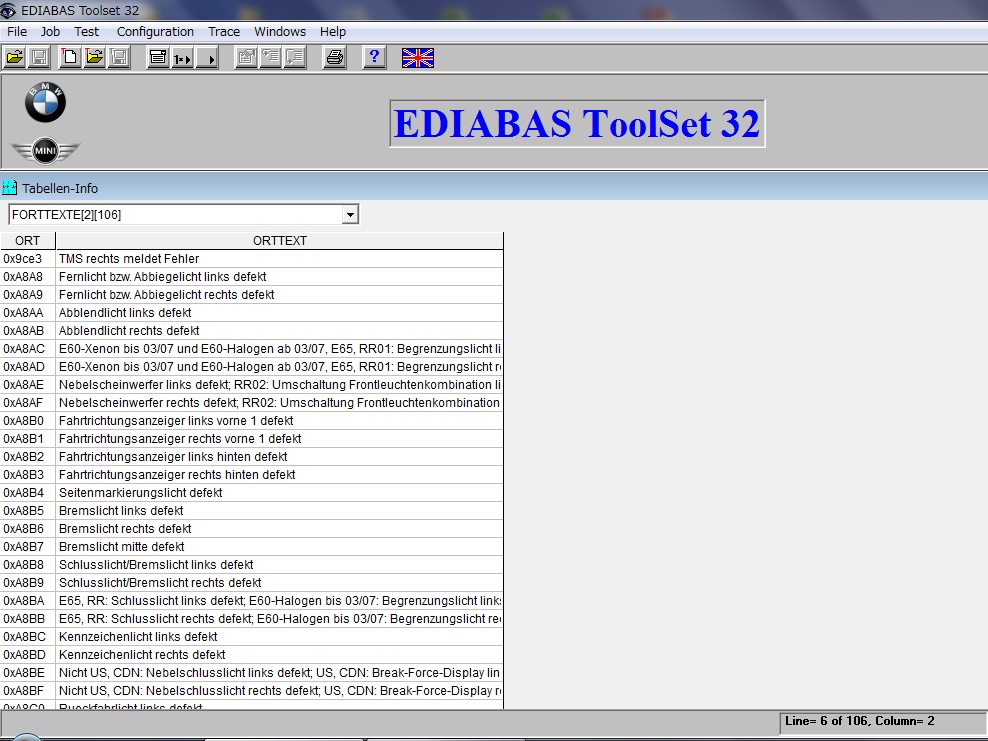Viewport: 988px width, 741px height.
Task: Select 'Fahrtrichtungsanzeiger links hinten defekt' cell
Action: [x=280, y=457]
